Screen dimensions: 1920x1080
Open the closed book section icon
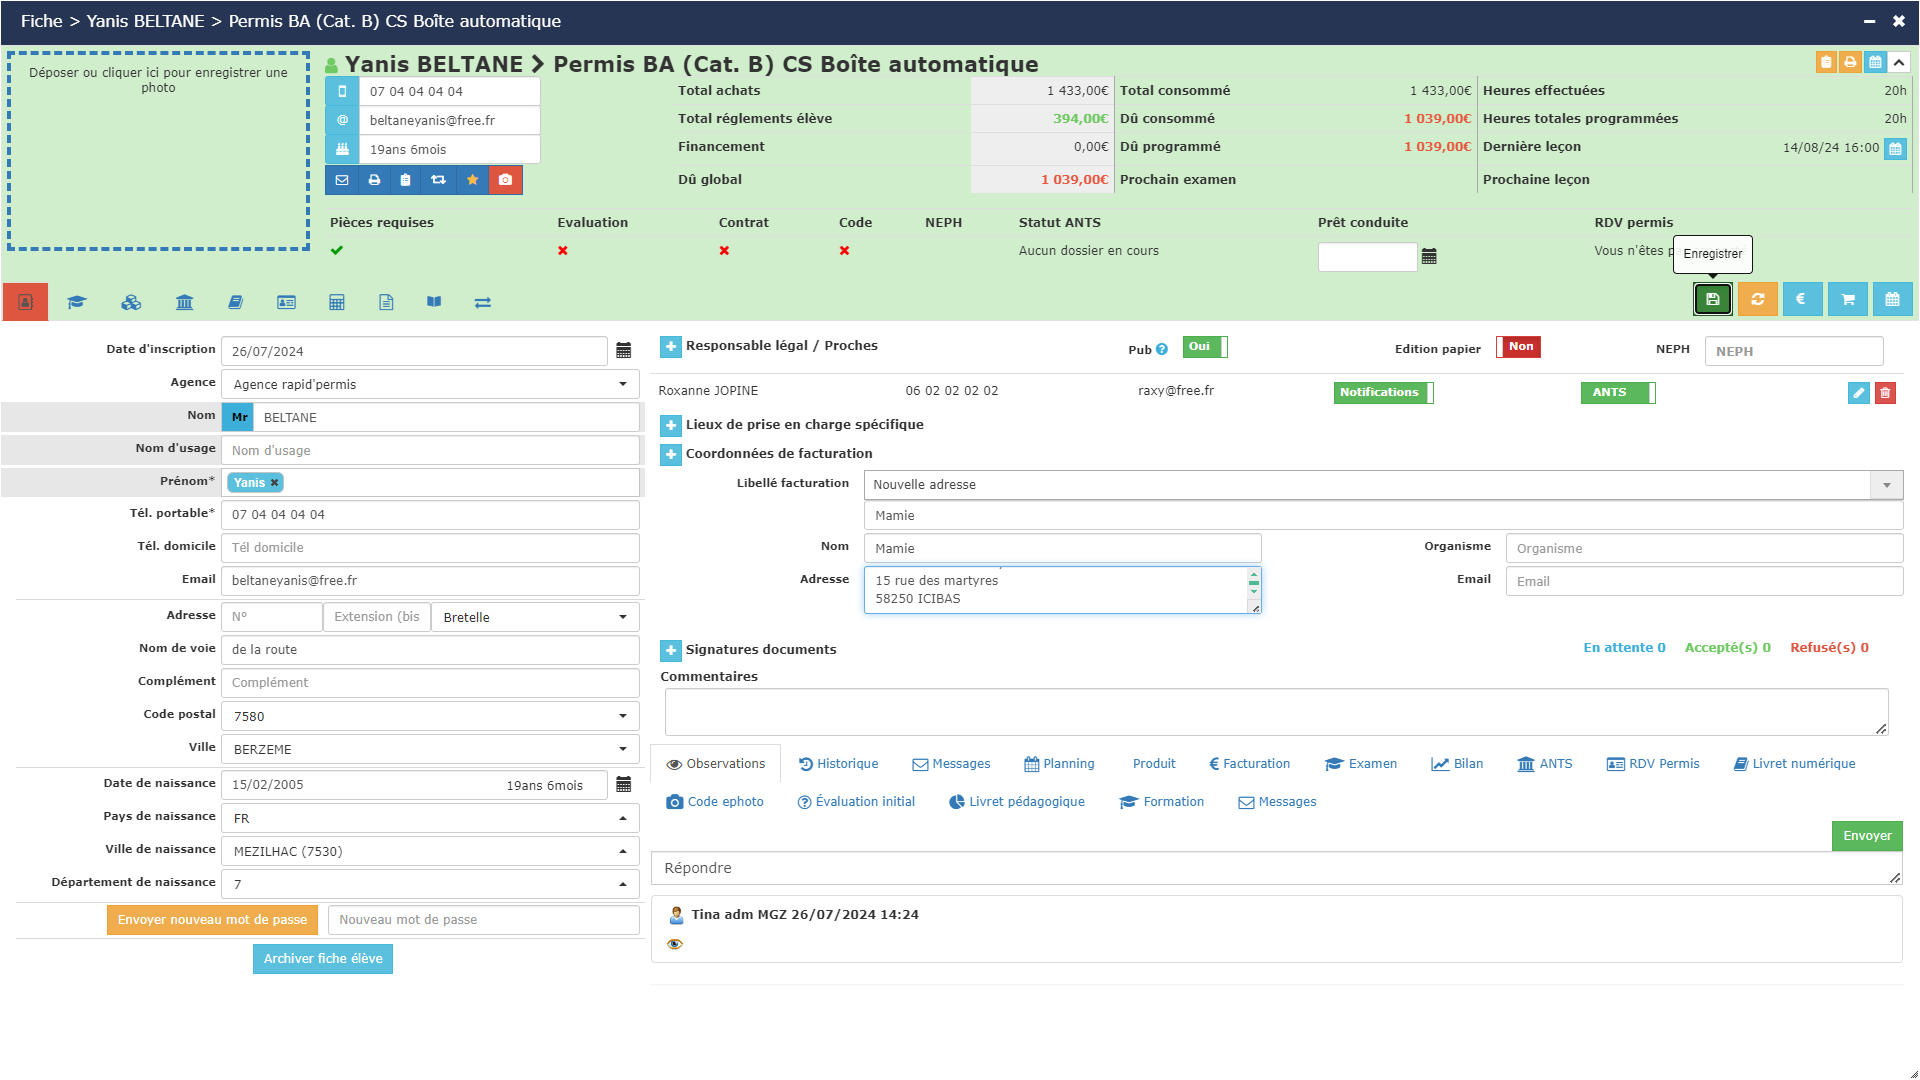click(x=235, y=302)
